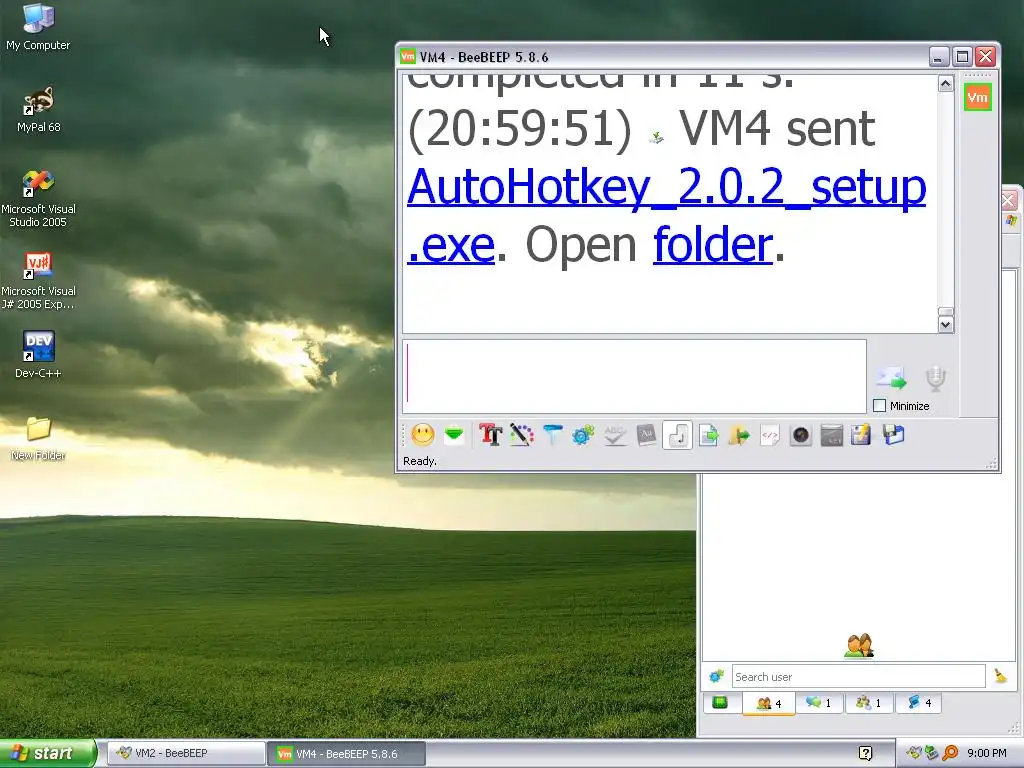
Task: Open the emoticon smiley picker
Action: [x=423, y=435]
